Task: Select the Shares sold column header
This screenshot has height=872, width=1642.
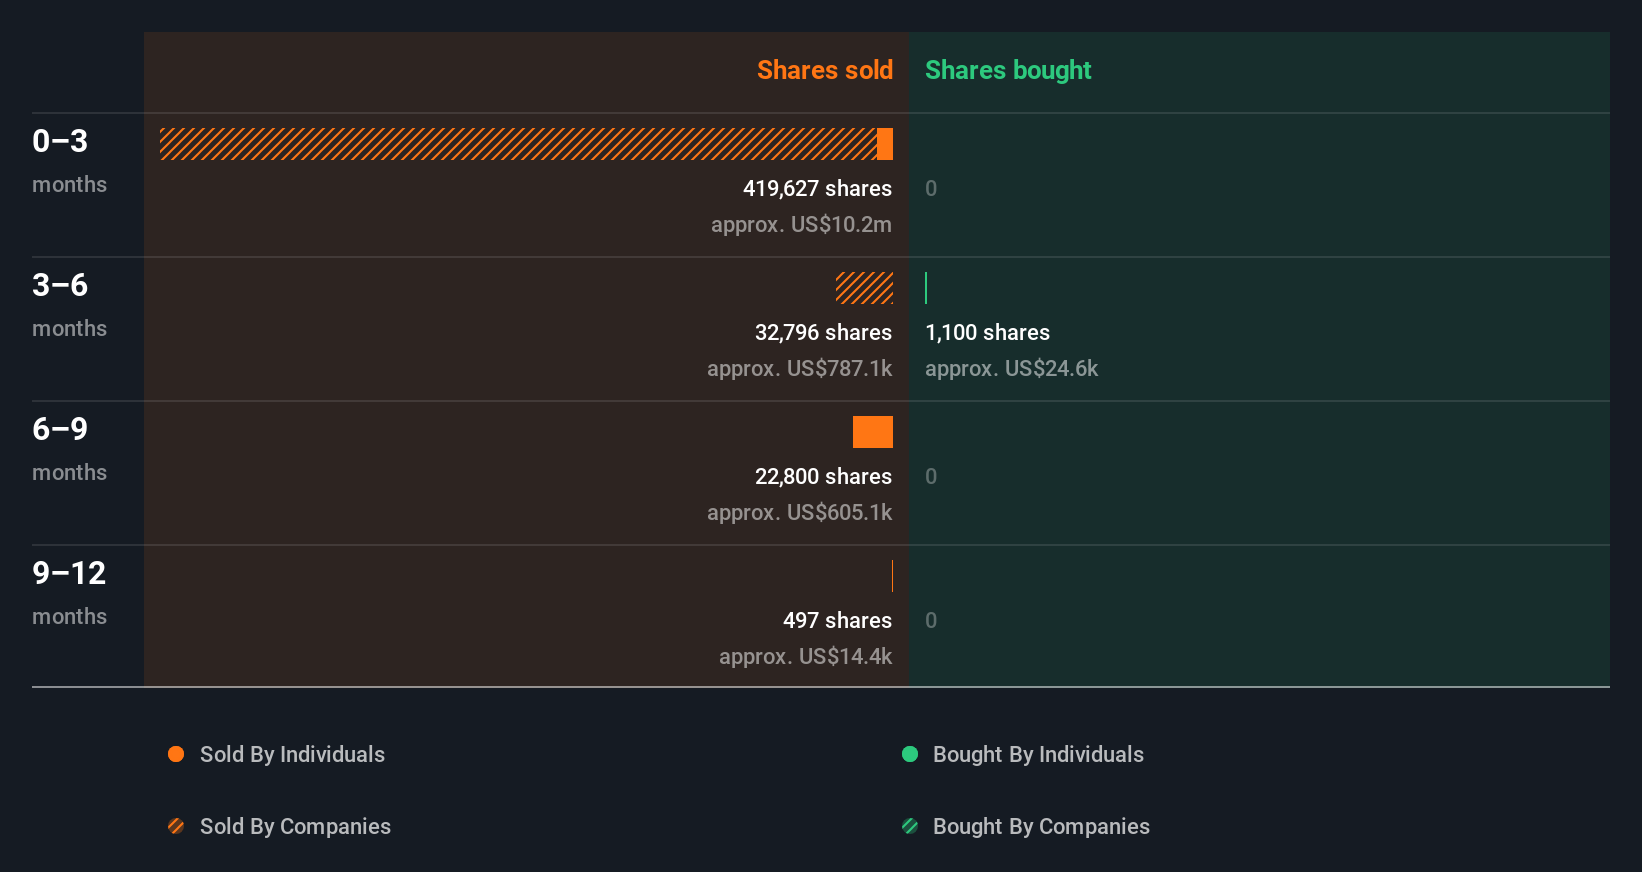Action: click(824, 70)
